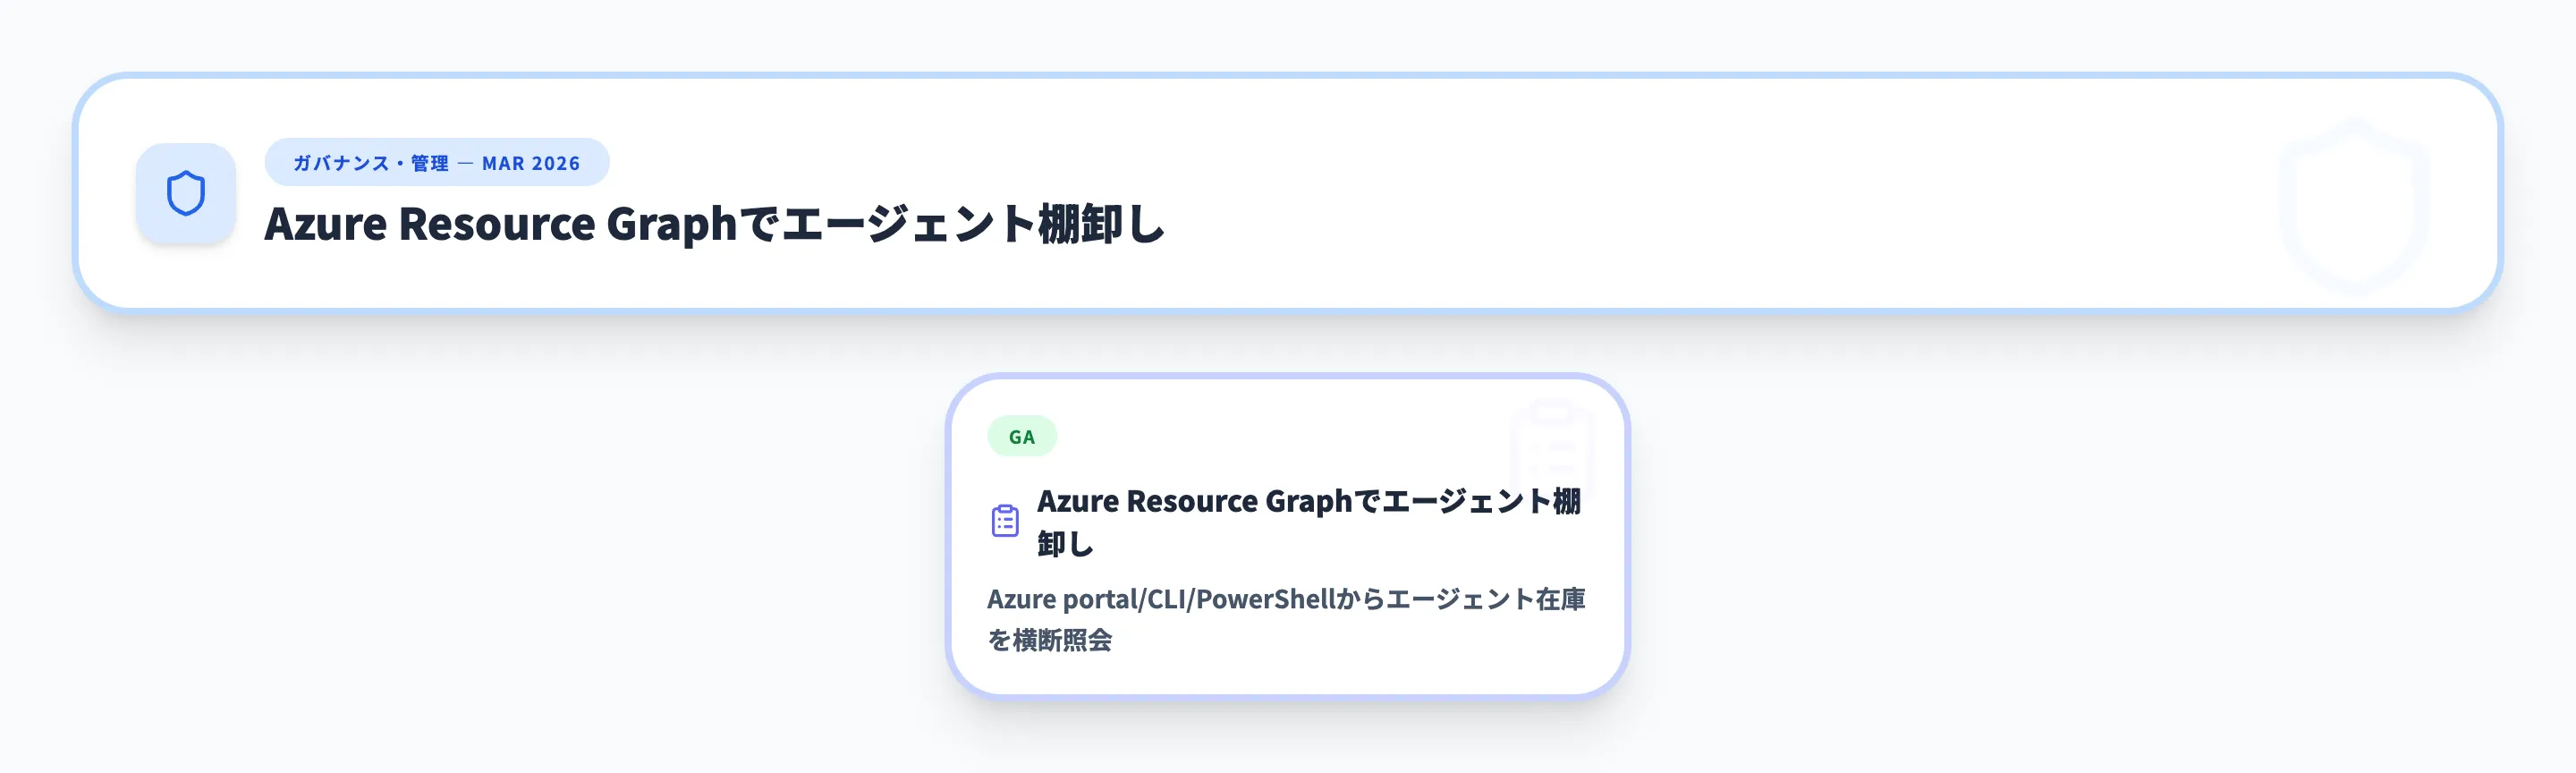
Task: Click the clipboard icon beside card title
Action: [x=1005, y=521]
